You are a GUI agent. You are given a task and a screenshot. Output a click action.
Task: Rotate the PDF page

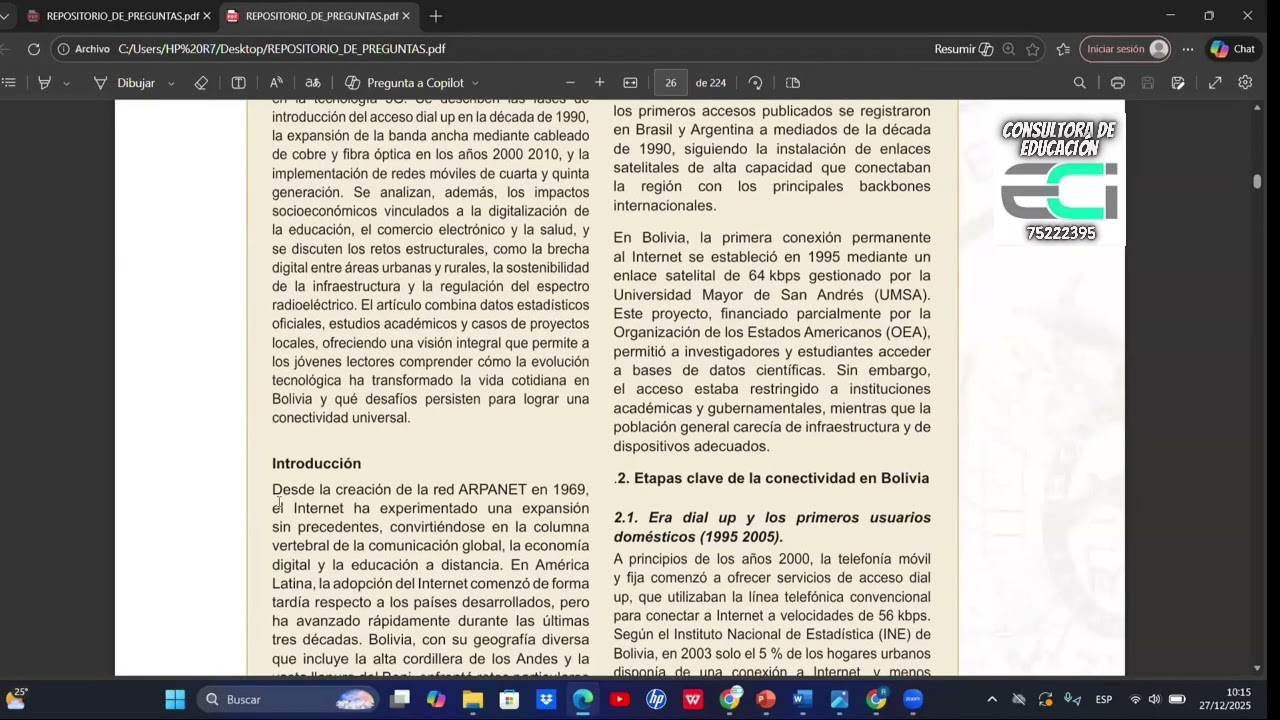point(755,83)
